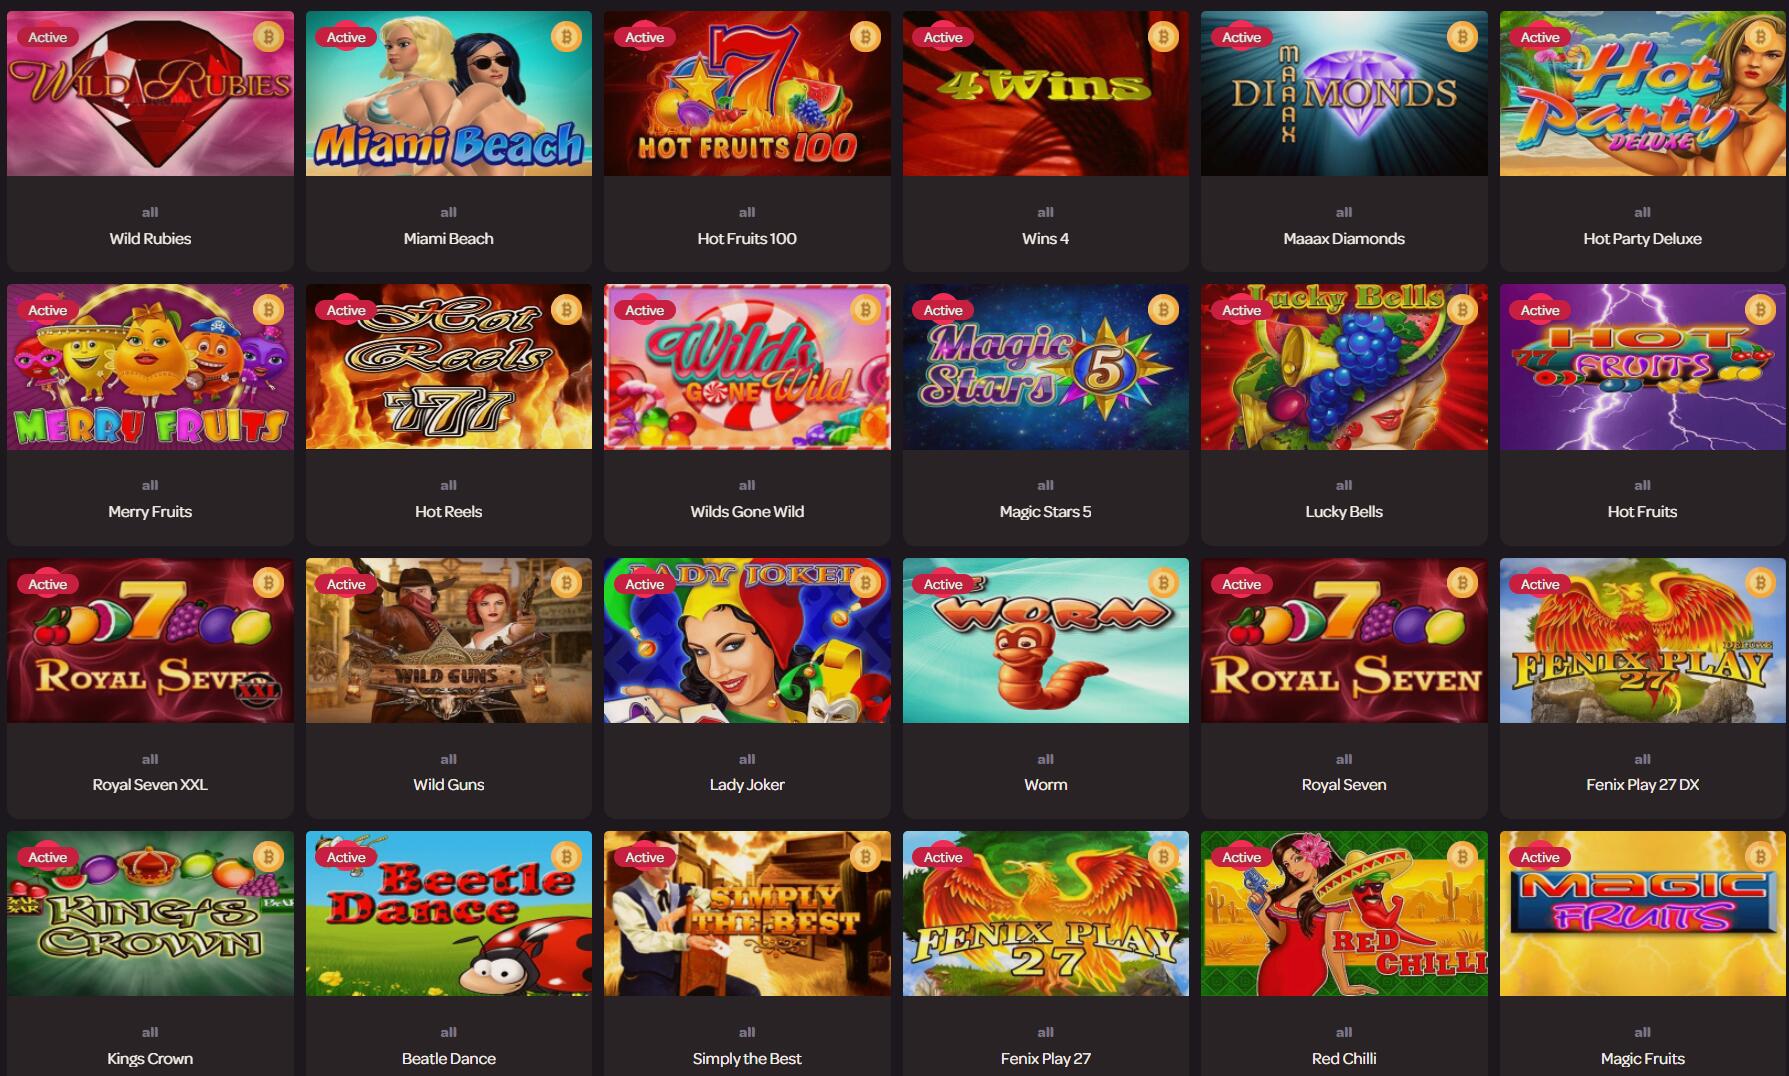Screen dimensions: 1789x1076
Task: Select the Beatle Dance game title
Action: pyautogui.click(x=449, y=1058)
